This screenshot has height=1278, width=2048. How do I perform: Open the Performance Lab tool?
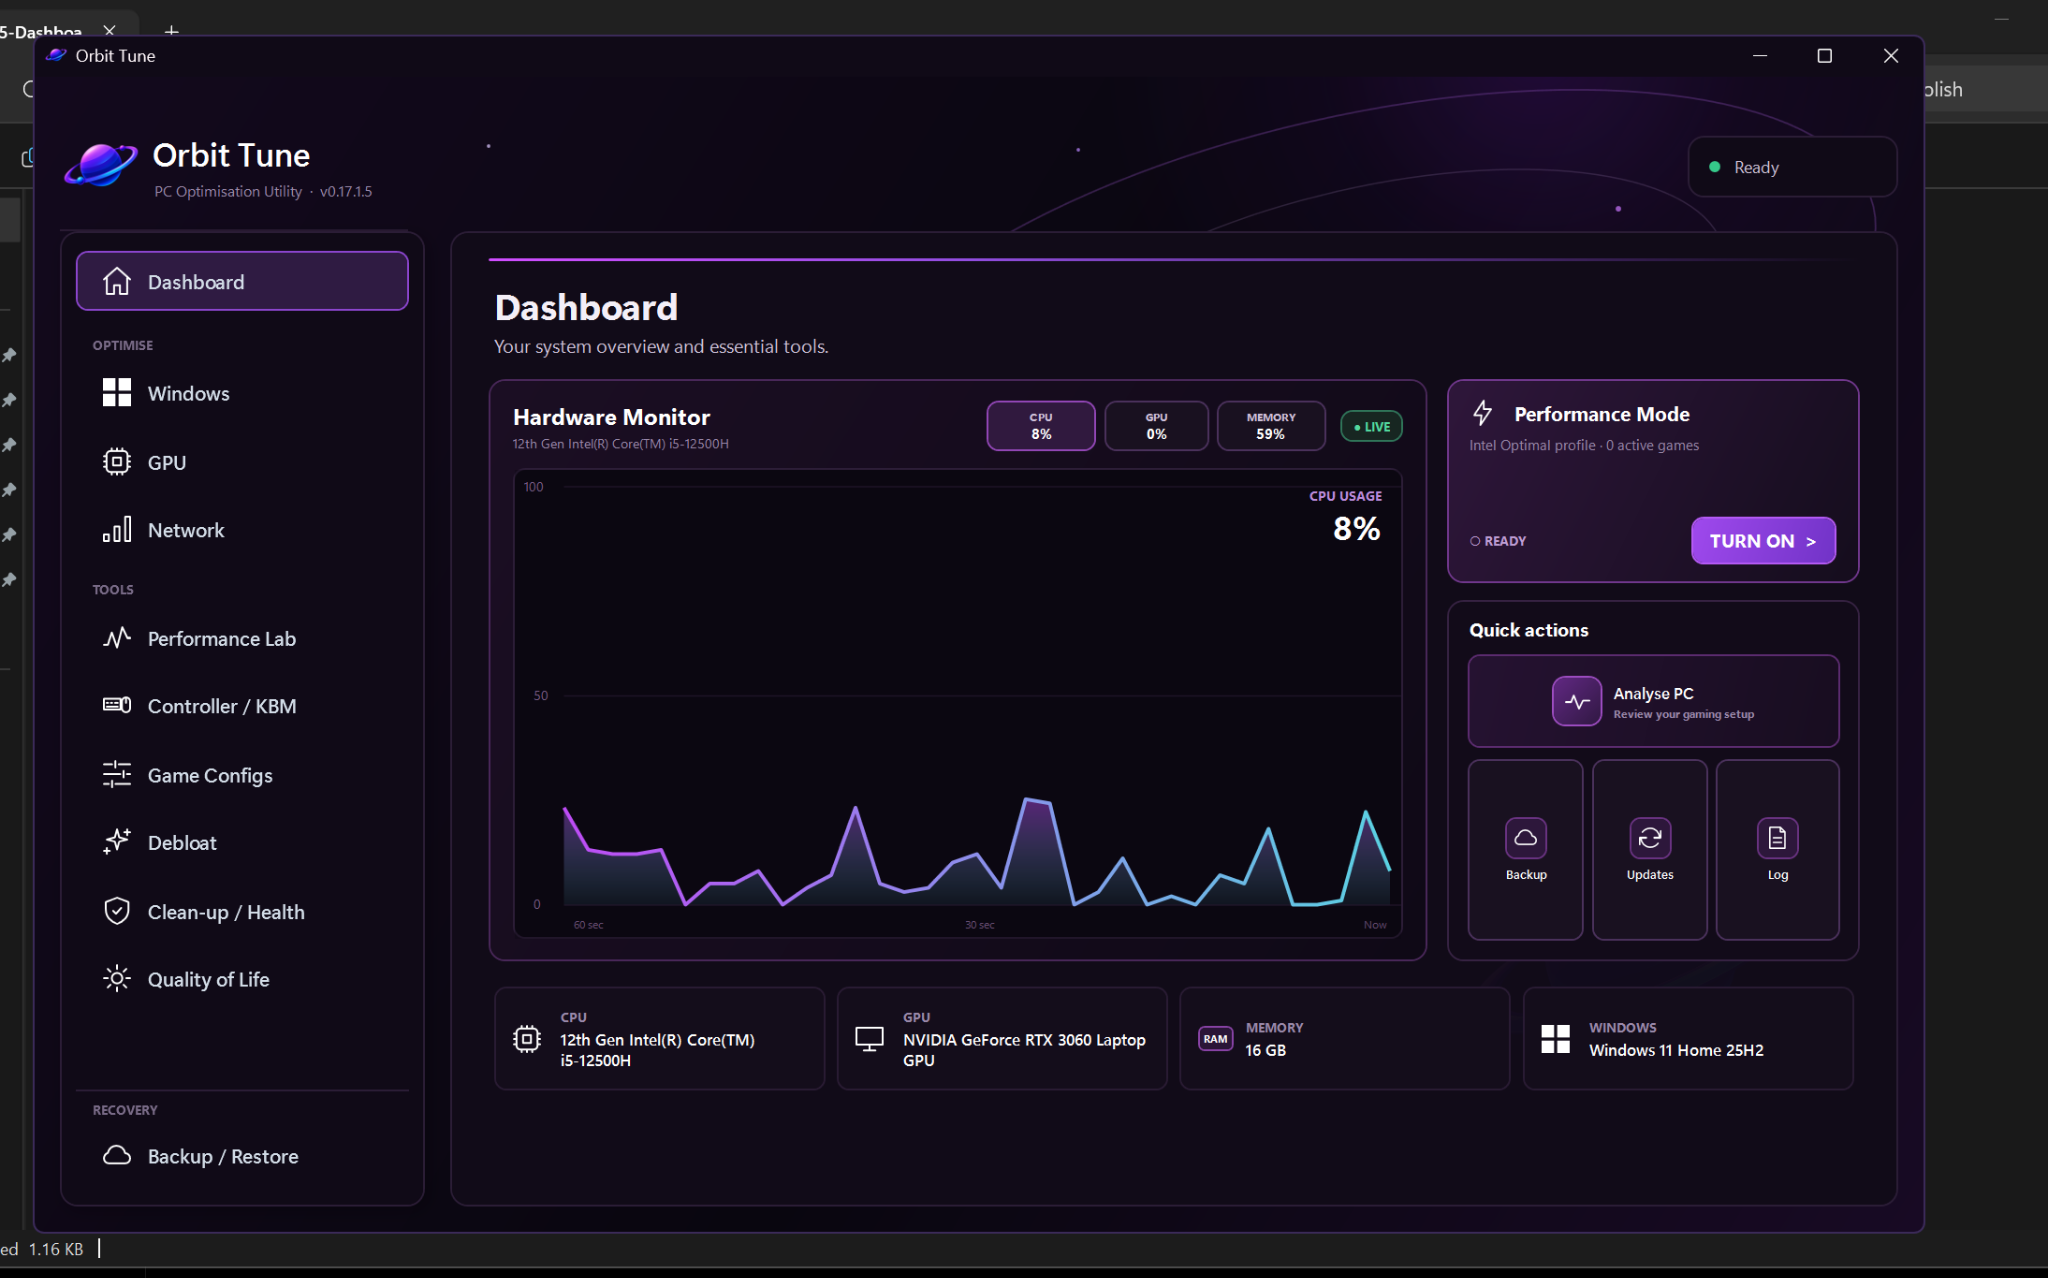tap(242, 638)
